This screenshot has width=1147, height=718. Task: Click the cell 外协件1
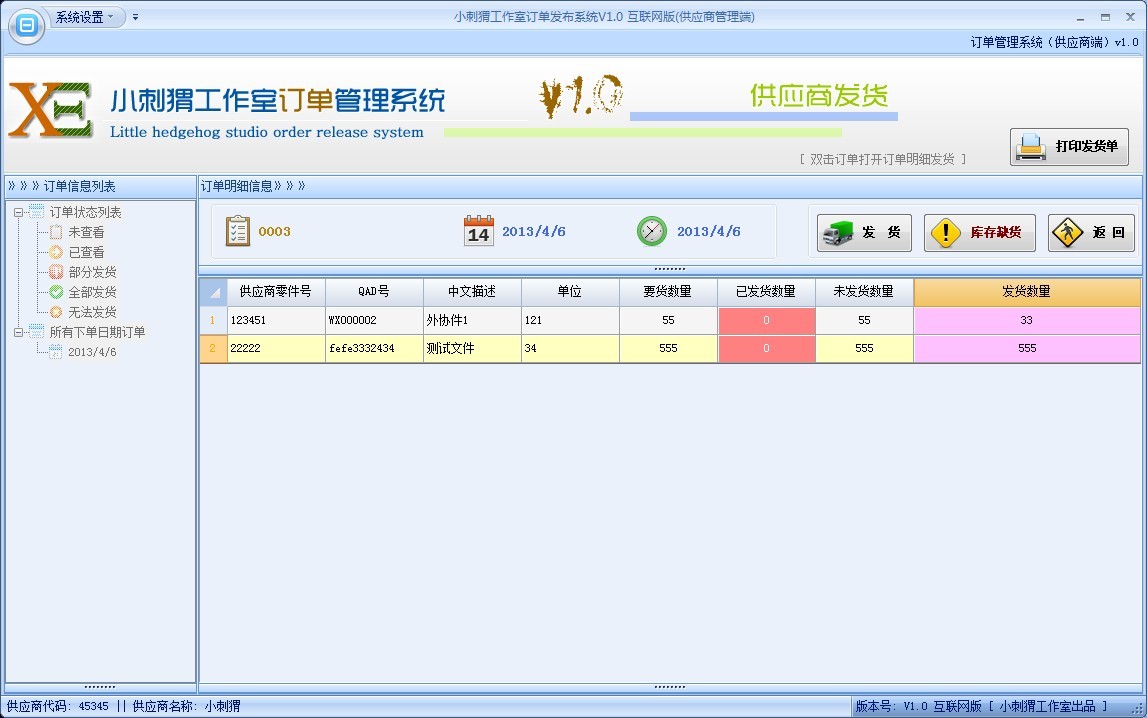coord(472,320)
